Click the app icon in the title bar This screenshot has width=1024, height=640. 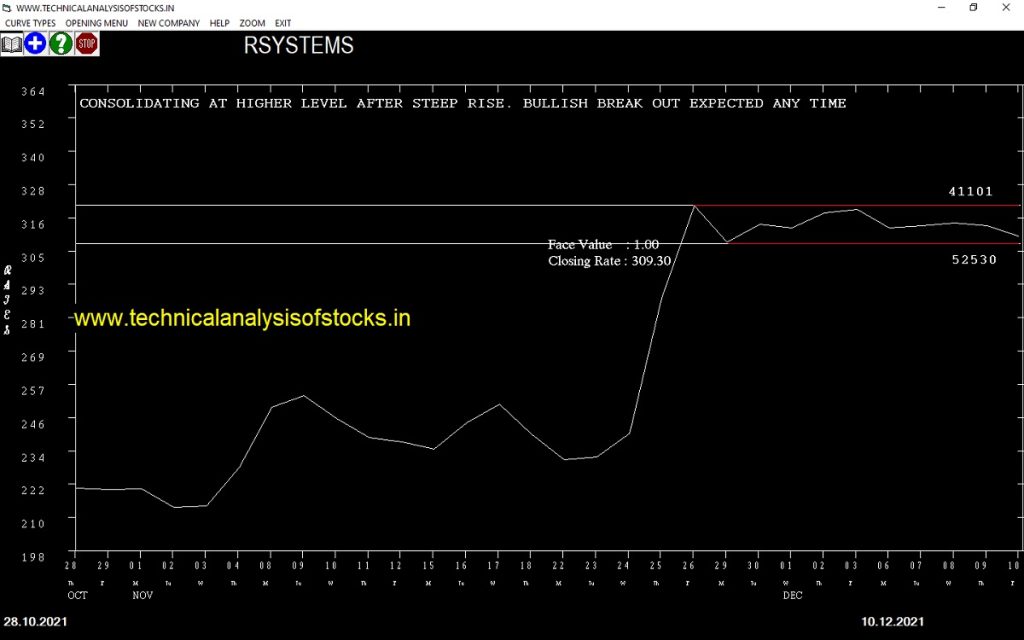click(8, 8)
